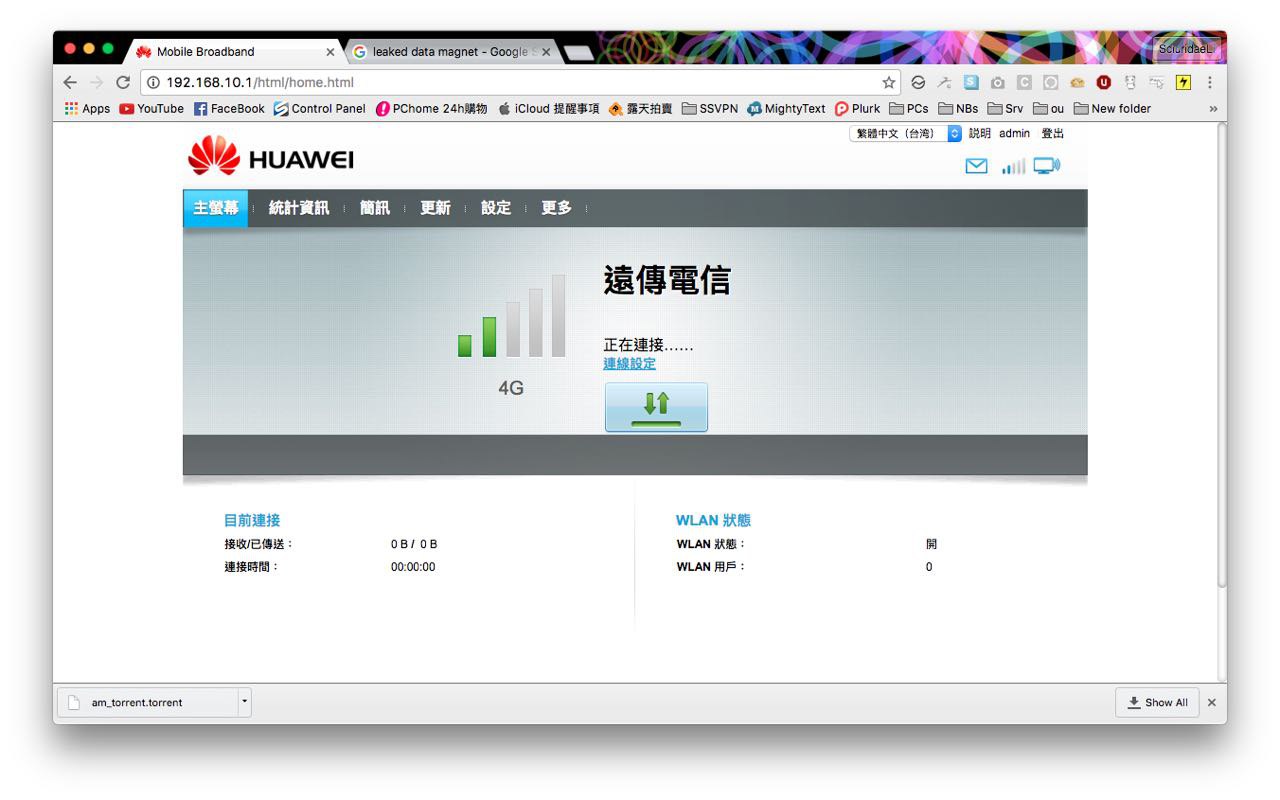1280x800 pixels.
Task: Click the address bar showing 192.168.10.1
Action: pyautogui.click(x=510, y=83)
